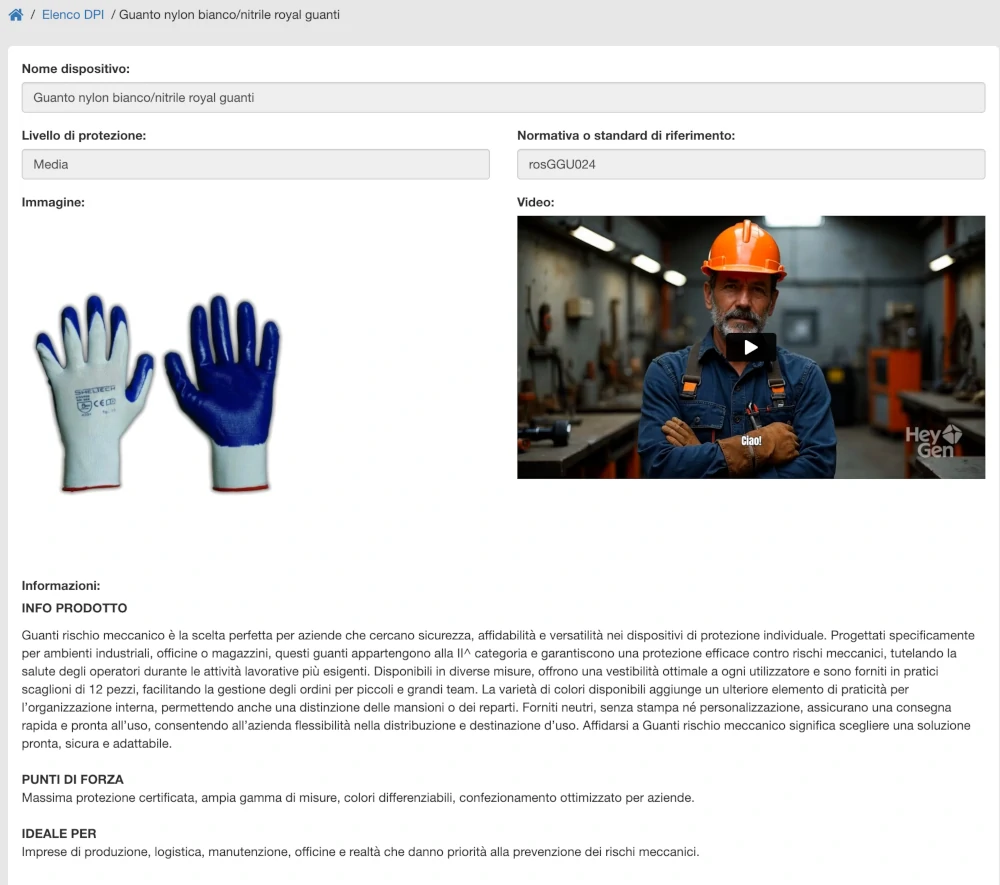Click the Nome dispositivo label
This screenshot has height=885, width=1000.
tap(76, 69)
